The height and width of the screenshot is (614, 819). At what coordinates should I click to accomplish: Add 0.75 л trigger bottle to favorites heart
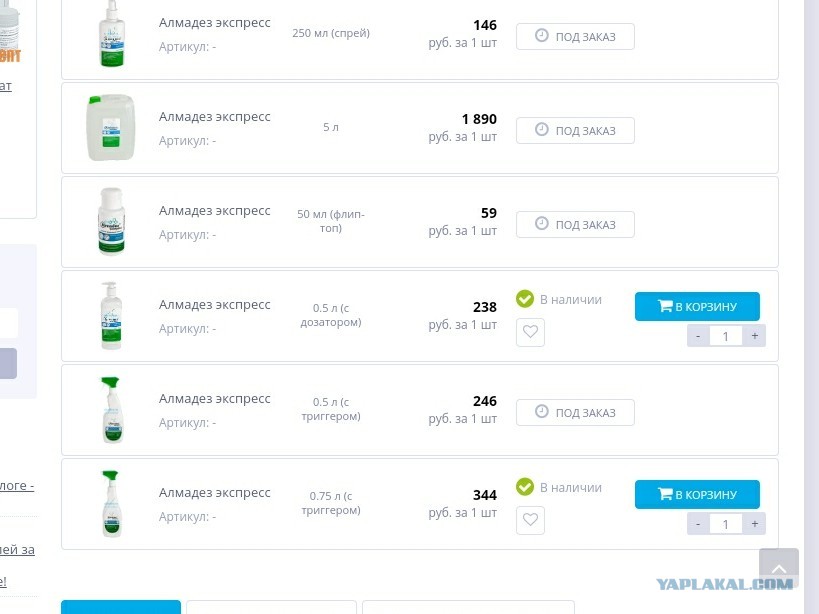pyautogui.click(x=530, y=520)
